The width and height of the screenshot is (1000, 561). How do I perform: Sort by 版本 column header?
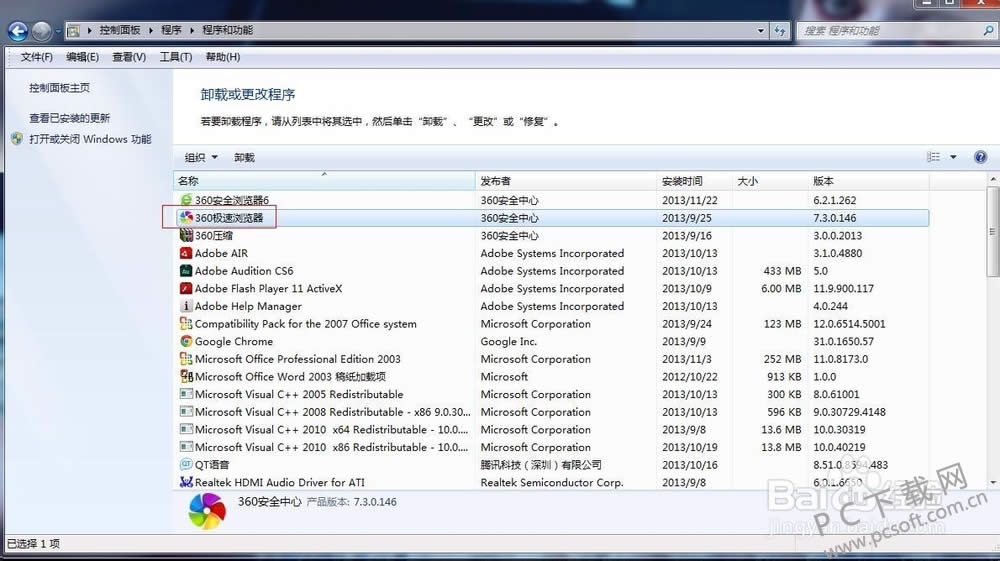(868, 181)
